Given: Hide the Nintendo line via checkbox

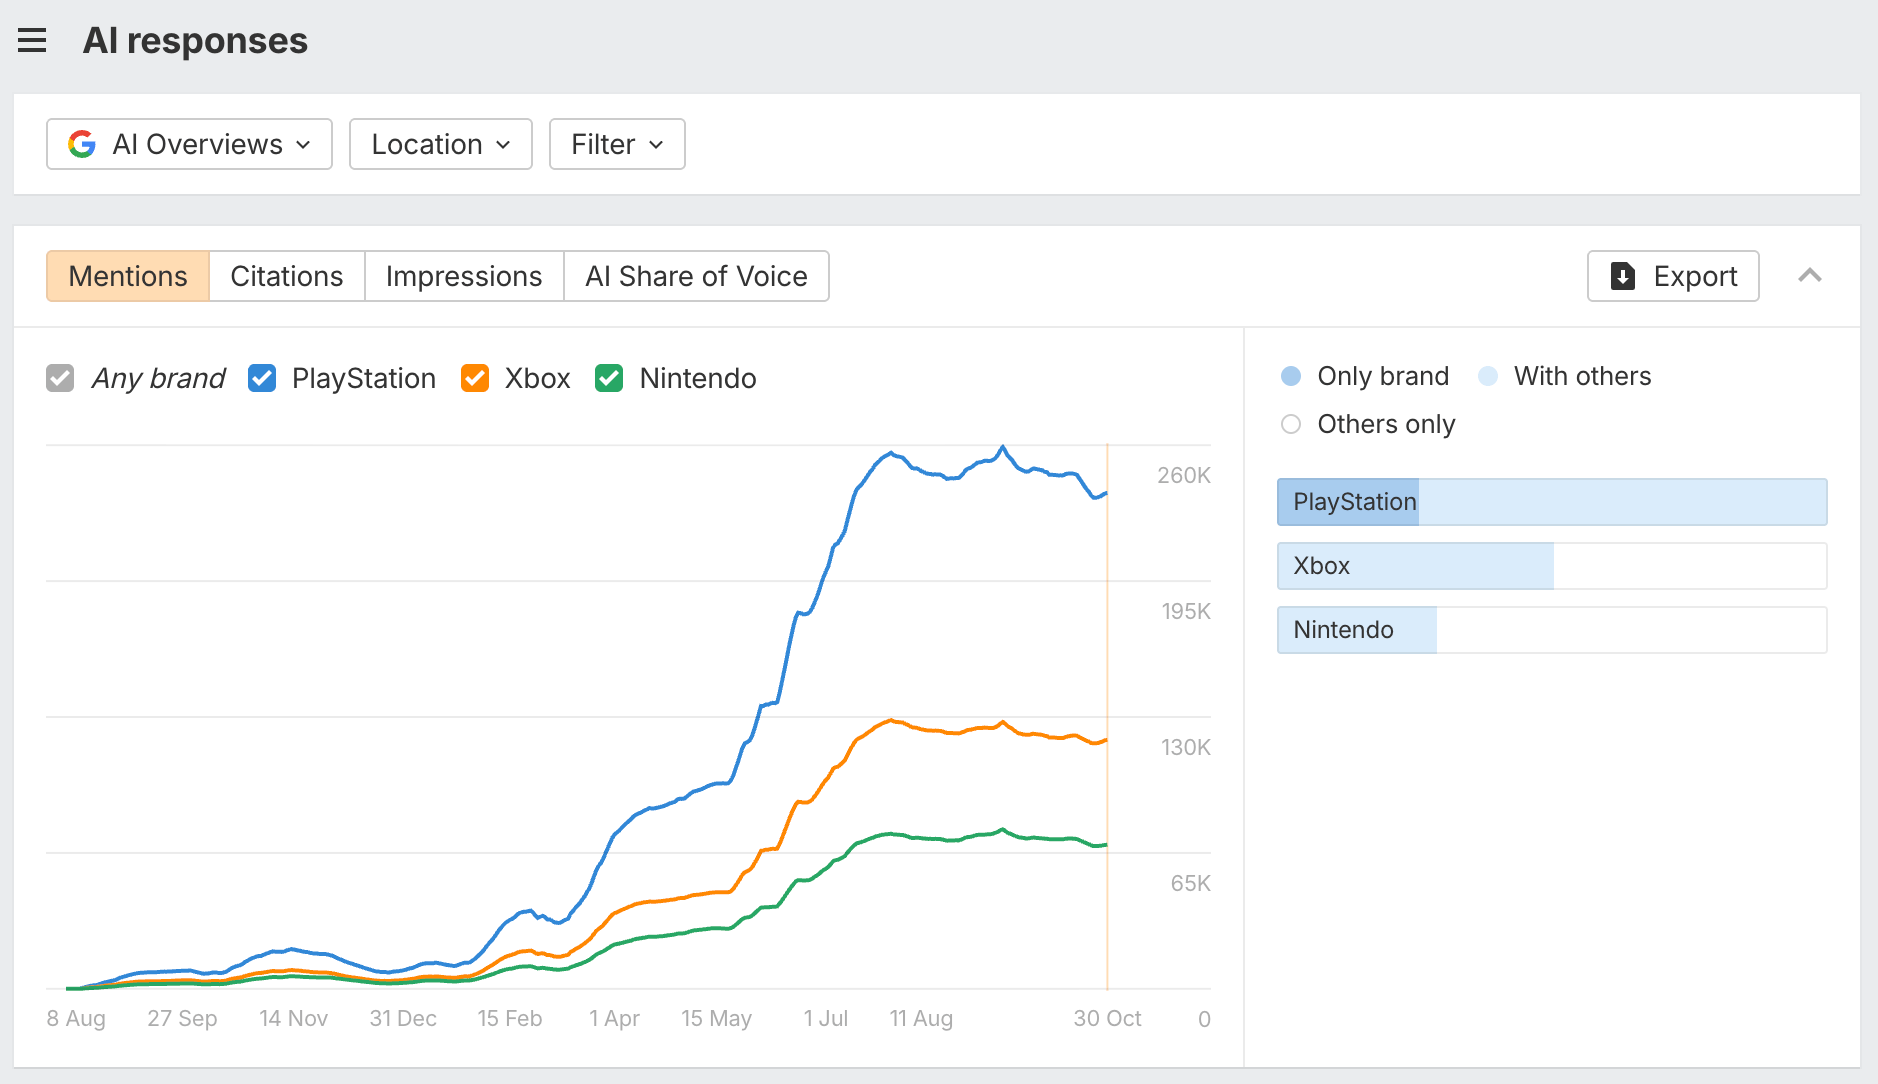Looking at the screenshot, I should coord(609,378).
